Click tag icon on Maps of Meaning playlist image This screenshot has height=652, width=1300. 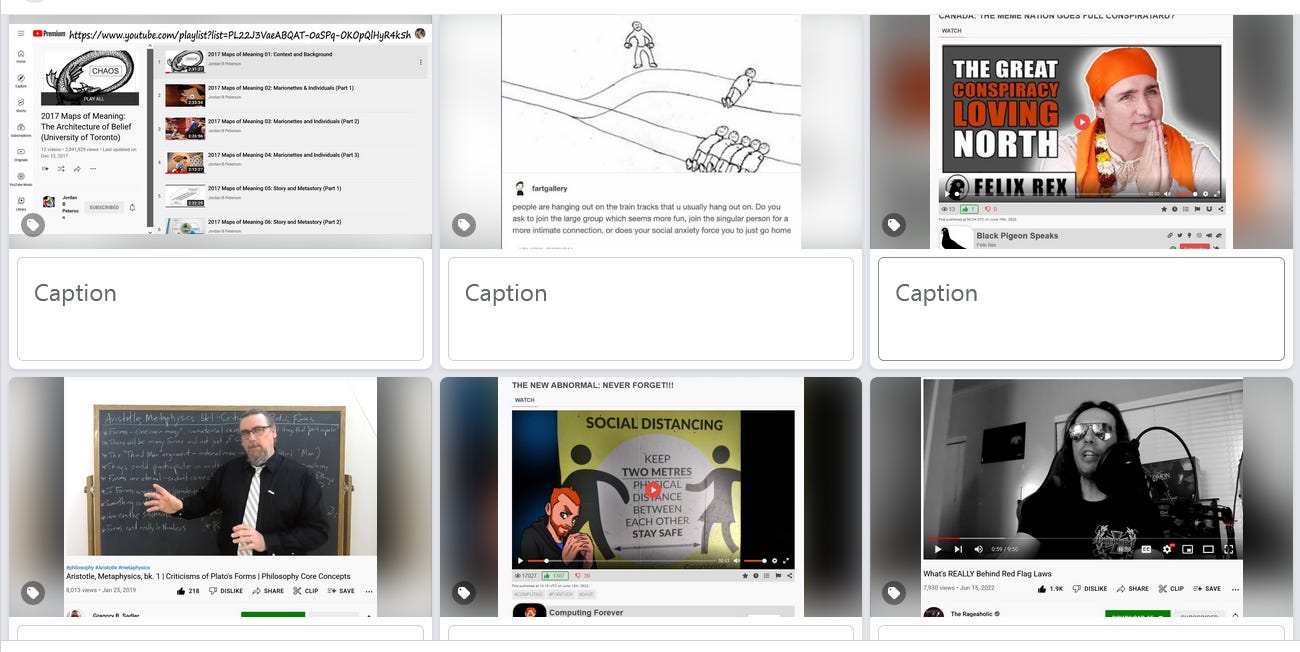click(x=33, y=225)
